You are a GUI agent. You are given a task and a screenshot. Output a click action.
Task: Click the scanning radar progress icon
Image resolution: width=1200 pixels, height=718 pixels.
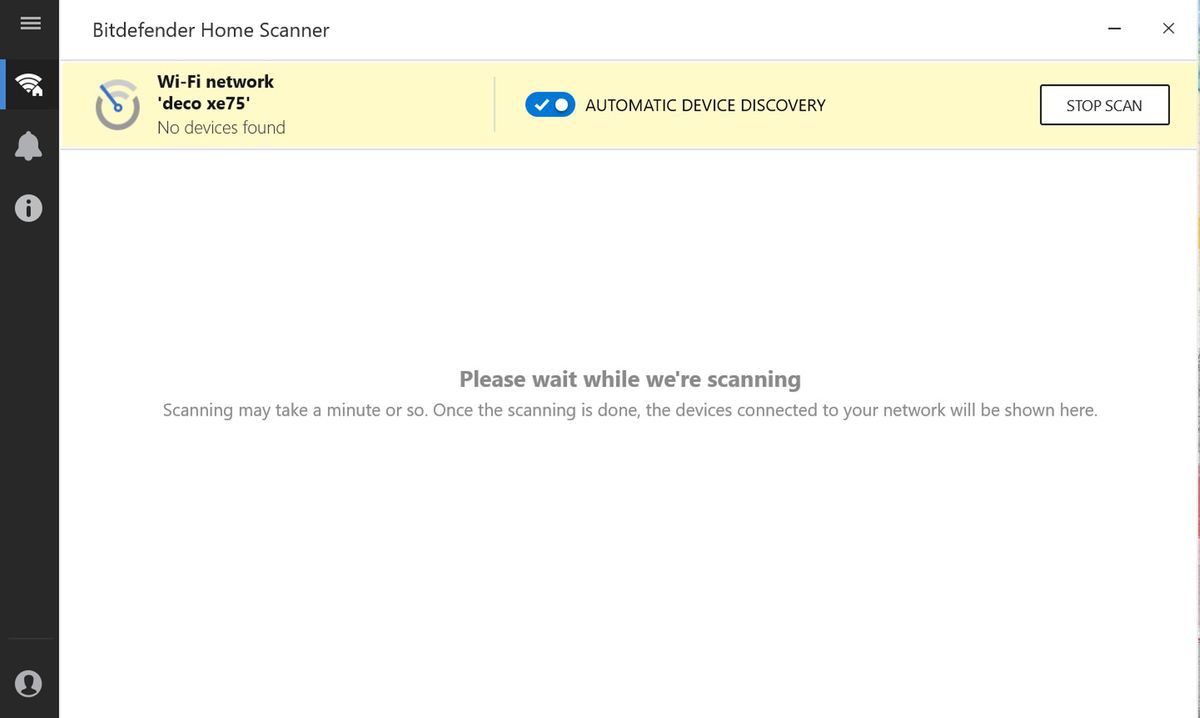tap(117, 105)
